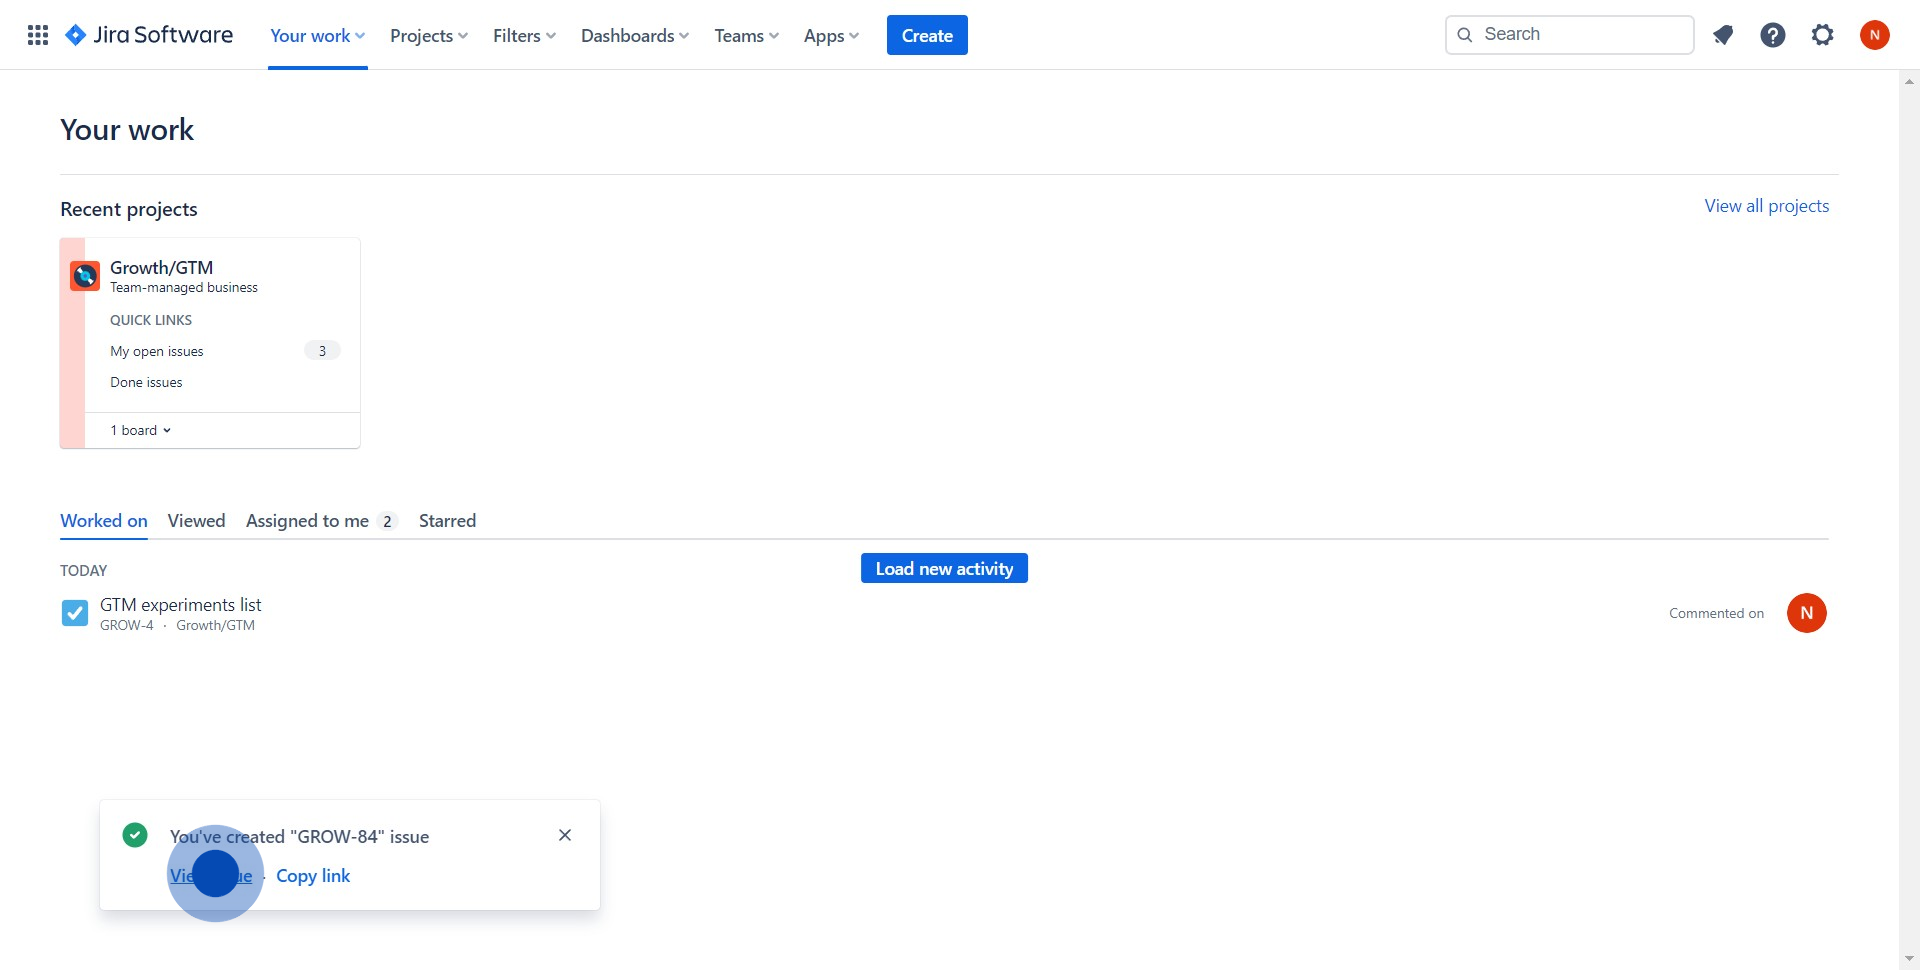The width and height of the screenshot is (1920, 970).
Task: Switch to the Viewed tab
Action: 196,521
